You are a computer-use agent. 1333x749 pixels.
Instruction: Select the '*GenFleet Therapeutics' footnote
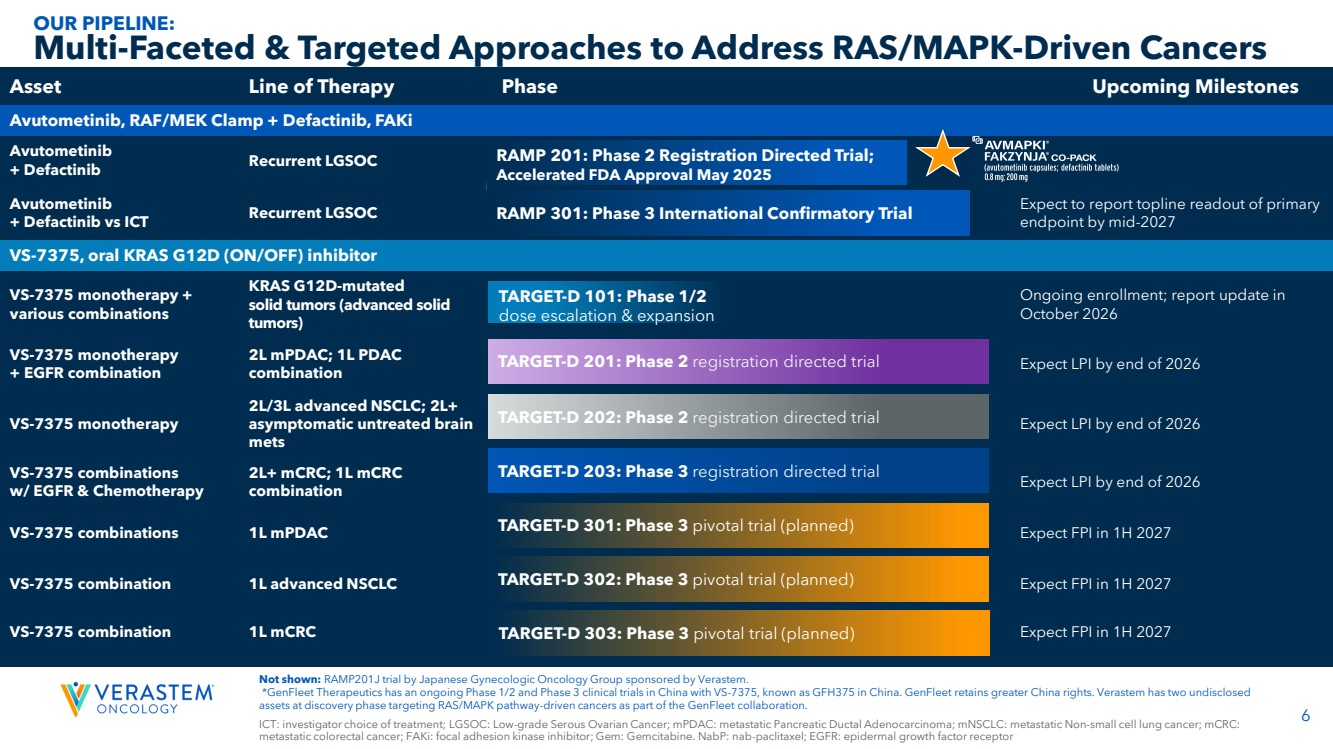click(x=755, y=698)
